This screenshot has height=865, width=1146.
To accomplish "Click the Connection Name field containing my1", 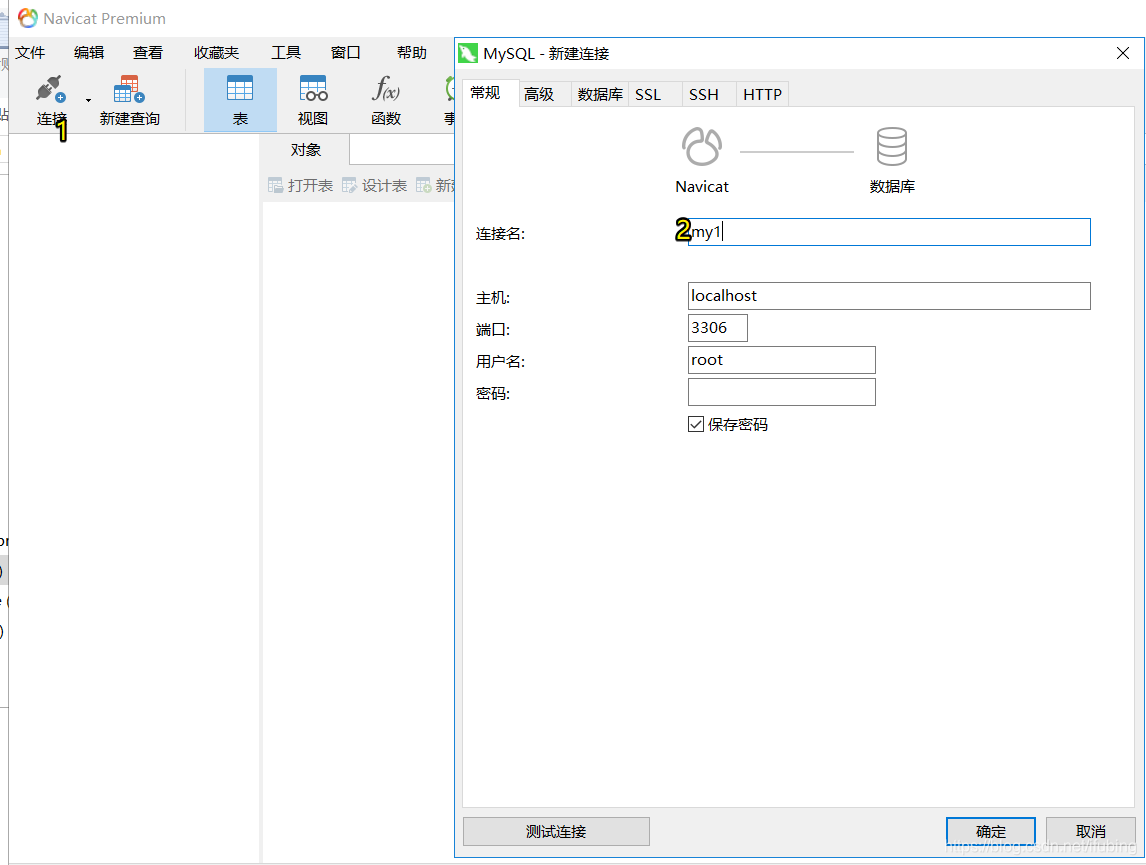I will tap(889, 232).
